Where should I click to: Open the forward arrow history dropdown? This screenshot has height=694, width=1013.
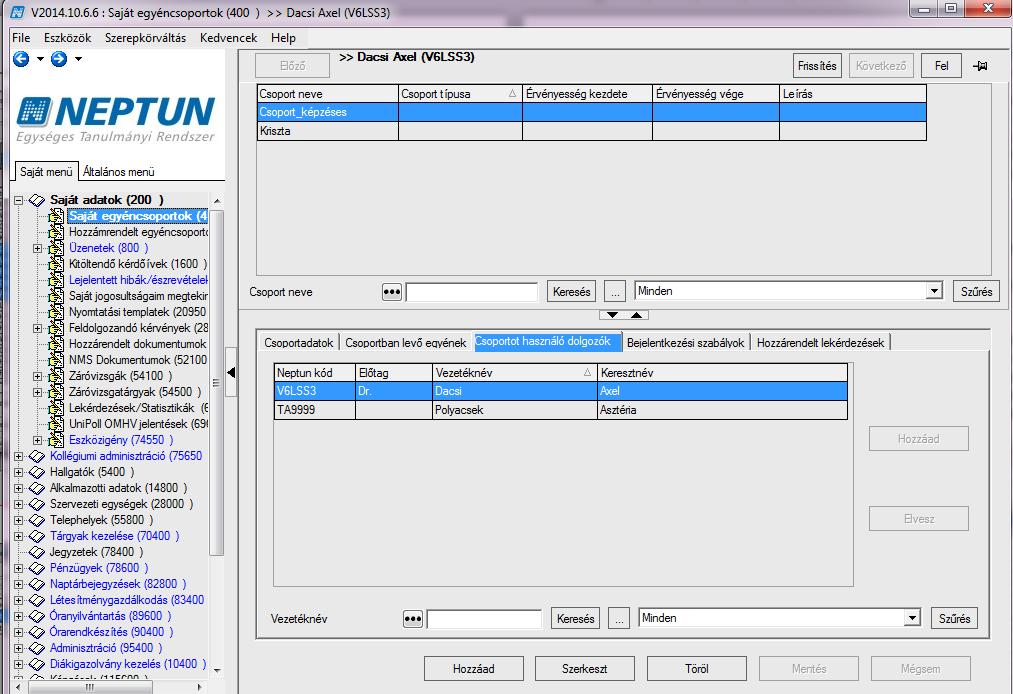[78, 59]
